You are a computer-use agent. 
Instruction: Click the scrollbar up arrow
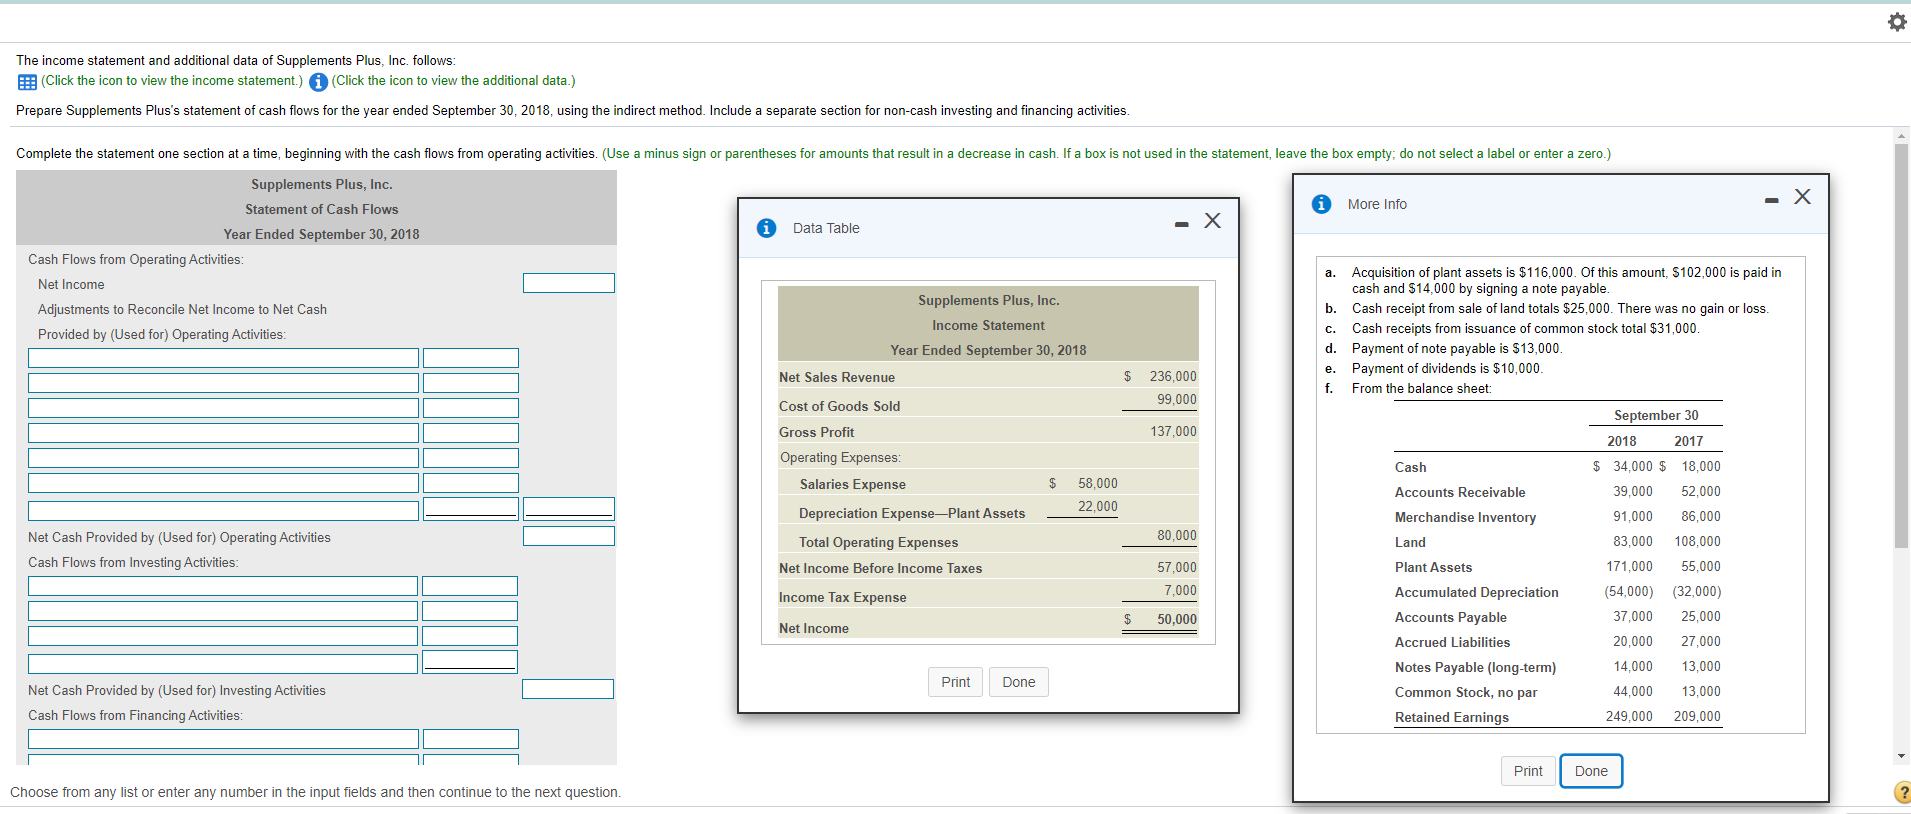coord(1902,135)
